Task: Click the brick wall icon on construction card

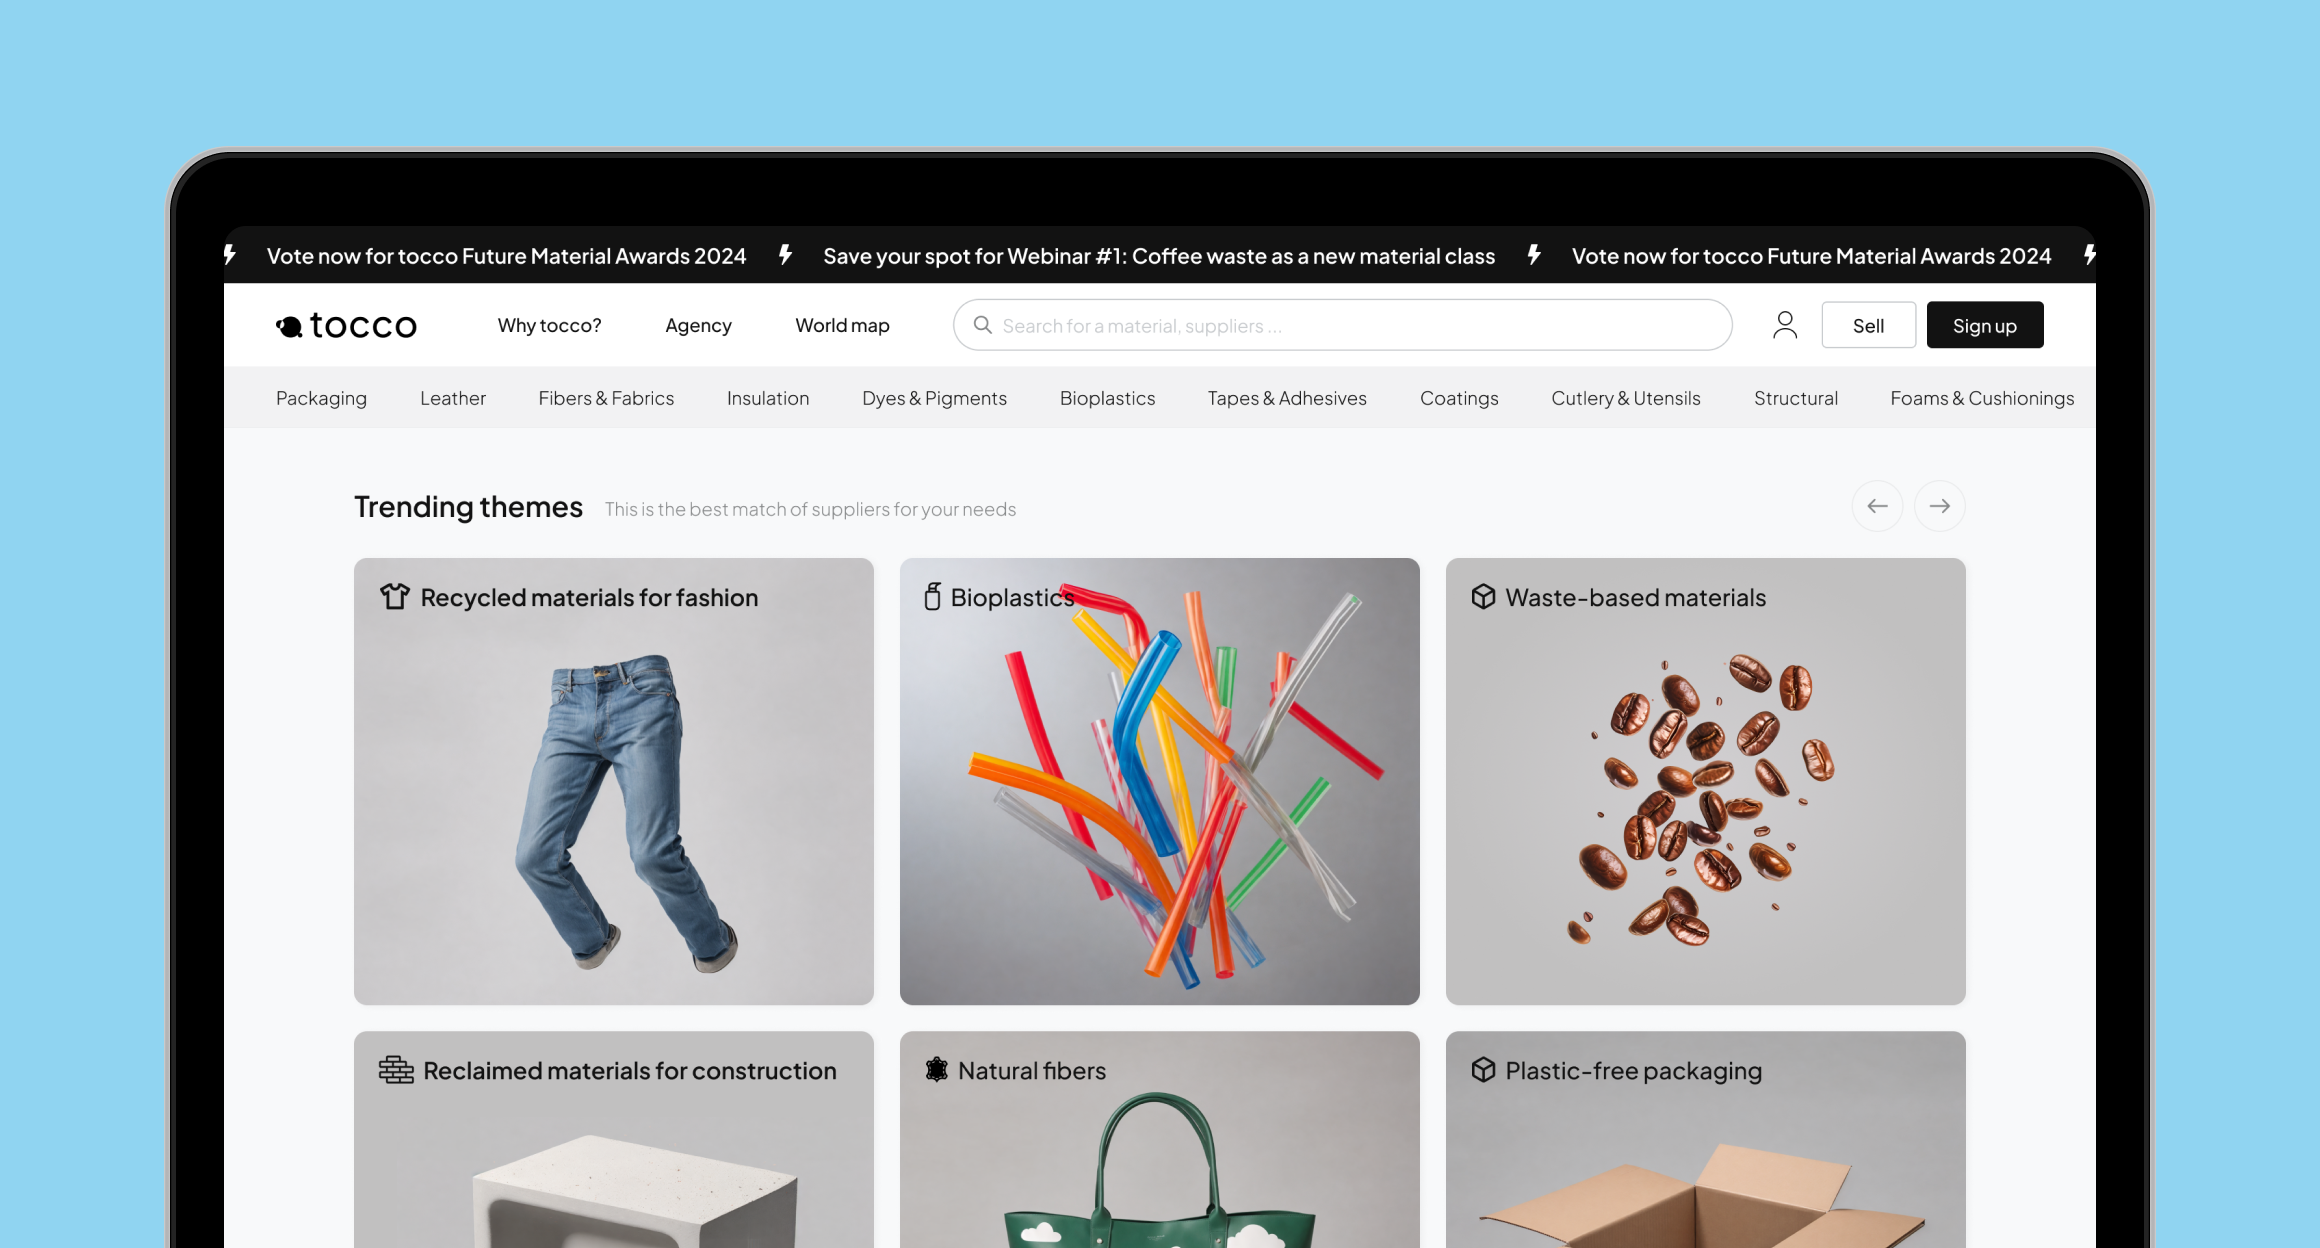Action: click(x=396, y=1070)
